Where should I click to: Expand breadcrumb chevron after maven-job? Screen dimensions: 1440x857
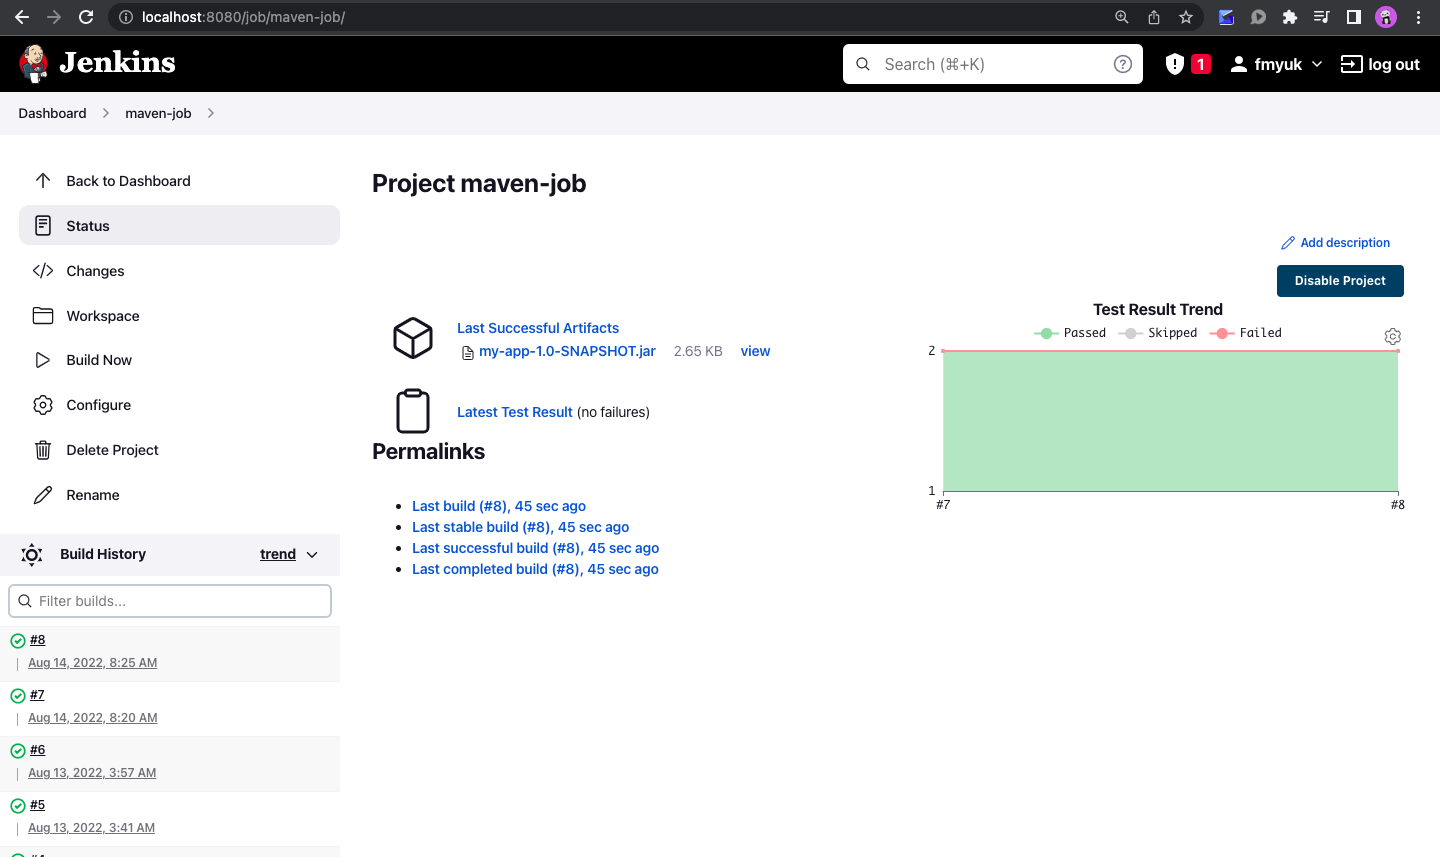[211, 113]
